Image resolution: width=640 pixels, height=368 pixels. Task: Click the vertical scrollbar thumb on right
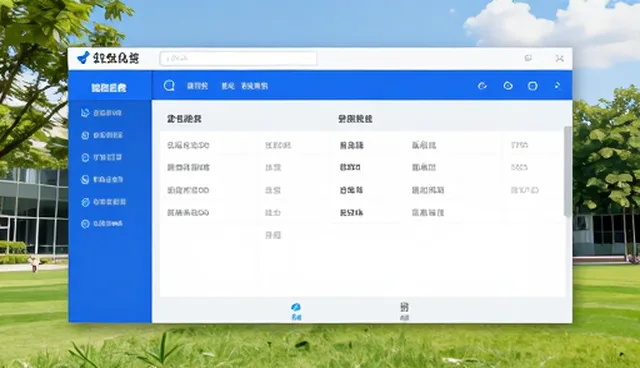[567, 171]
